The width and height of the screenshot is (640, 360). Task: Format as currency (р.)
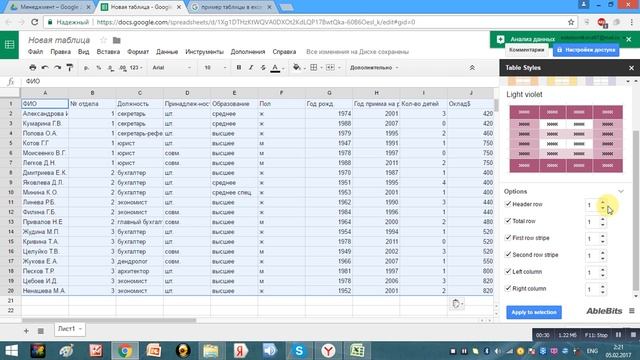pos(86,68)
